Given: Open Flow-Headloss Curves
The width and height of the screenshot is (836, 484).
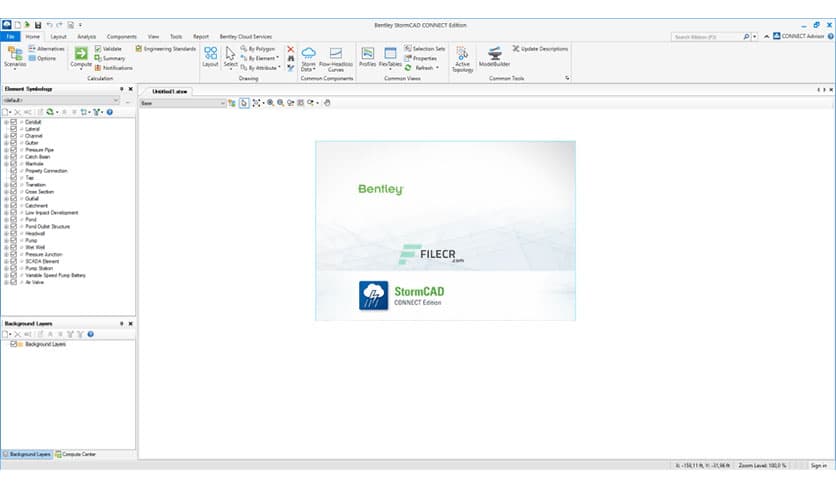Looking at the screenshot, I should pyautogui.click(x=336, y=59).
